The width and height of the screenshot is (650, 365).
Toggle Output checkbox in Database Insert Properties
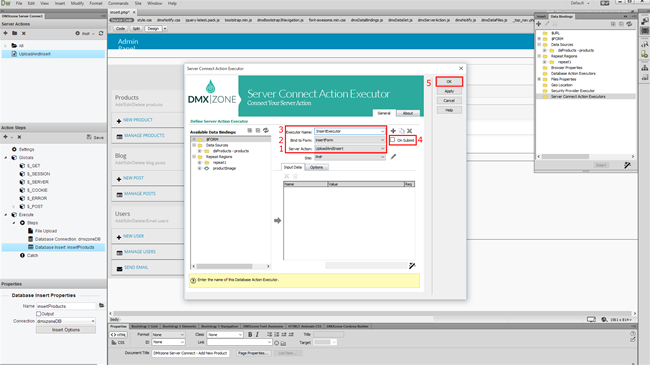pos(39,314)
